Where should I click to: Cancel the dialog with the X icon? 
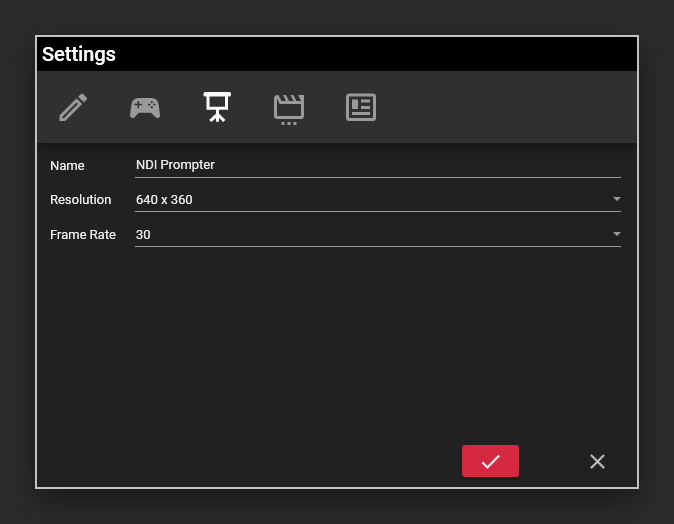pos(597,461)
